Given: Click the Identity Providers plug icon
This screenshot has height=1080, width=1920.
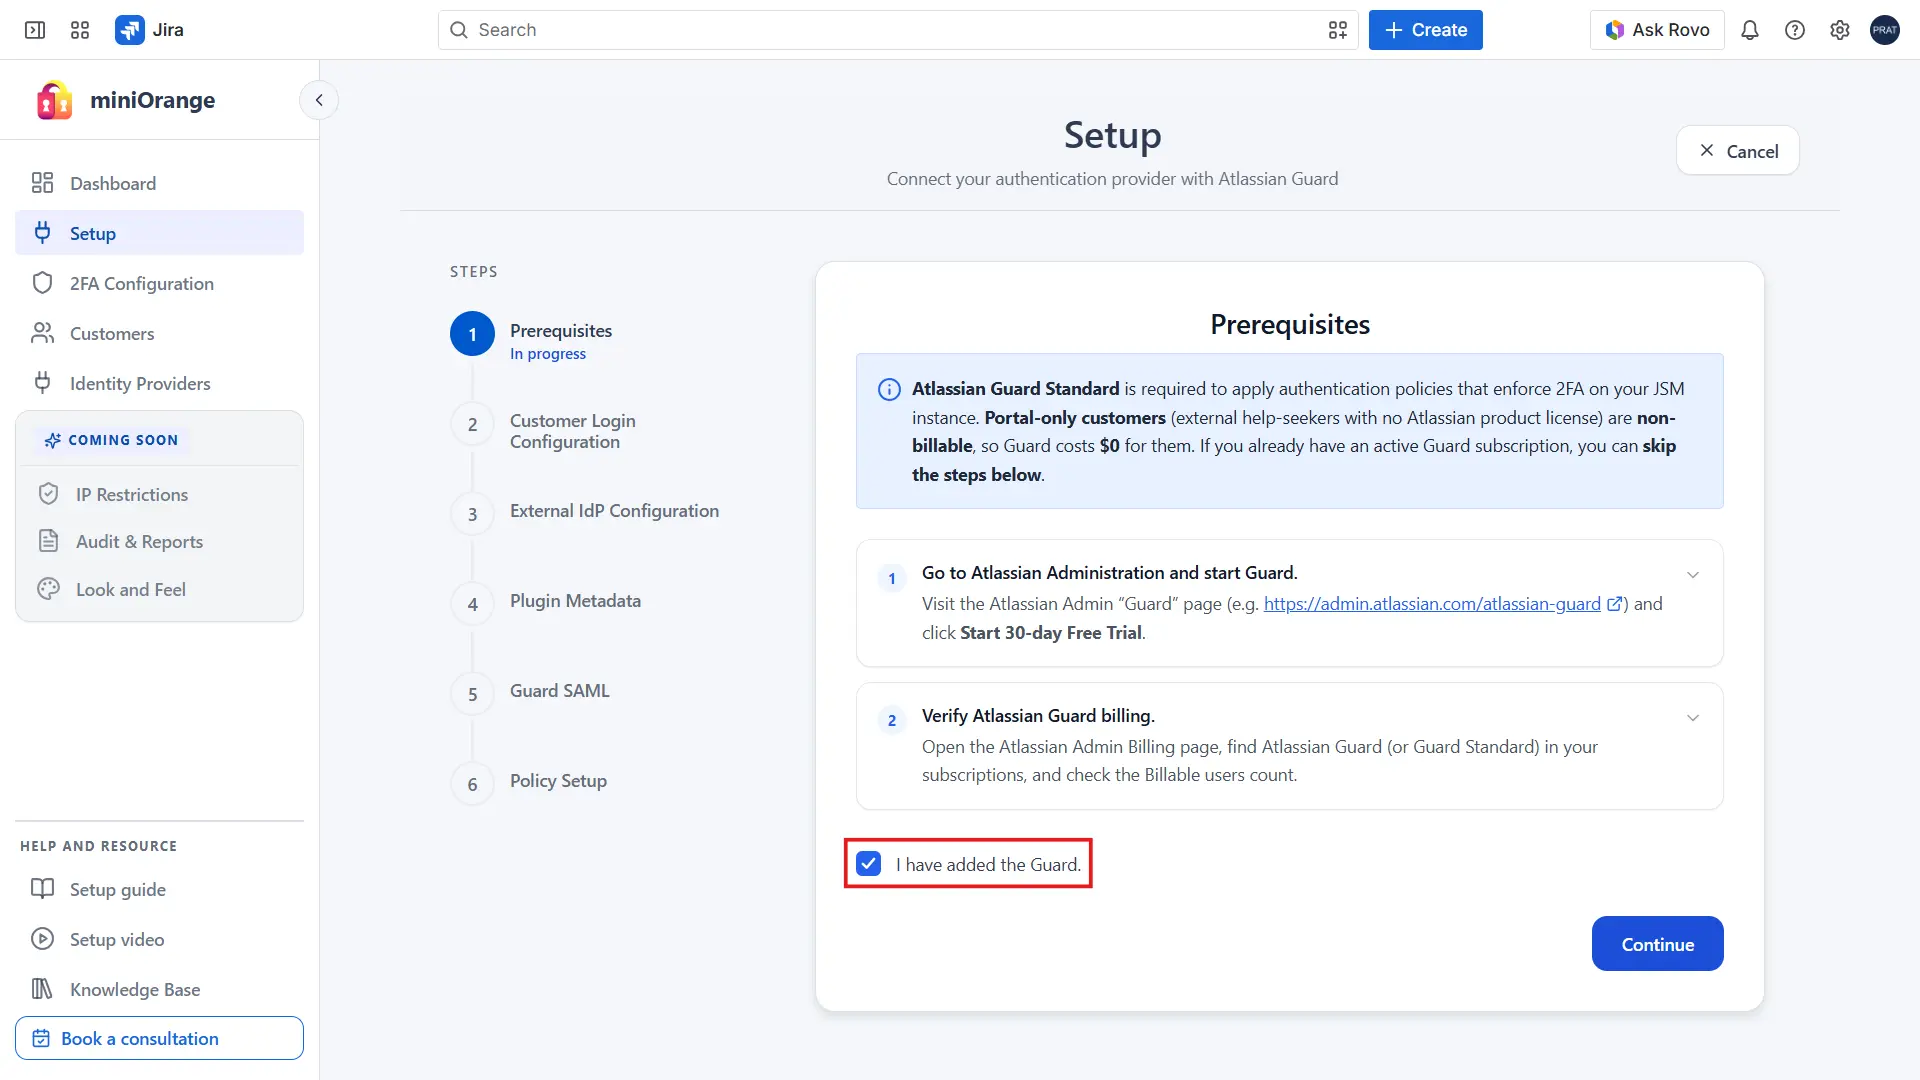Looking at the screenshot, I should coord(42,383).
